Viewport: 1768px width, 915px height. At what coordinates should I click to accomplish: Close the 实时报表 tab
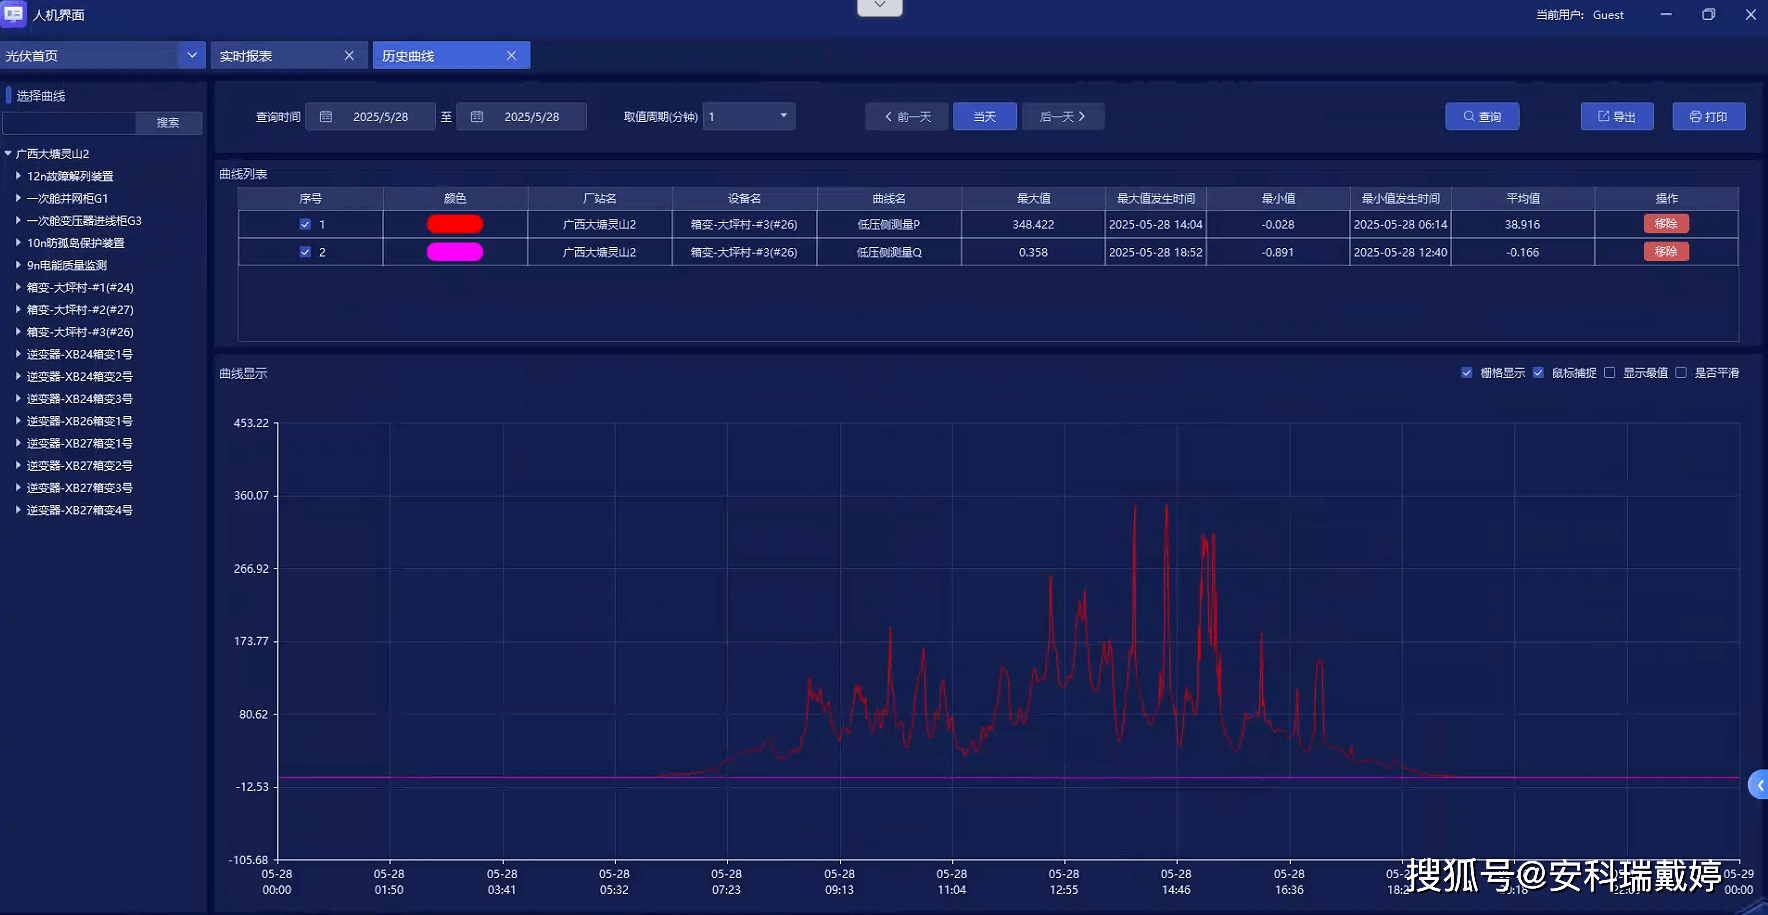pyautogui.click(x=349, y=56)
